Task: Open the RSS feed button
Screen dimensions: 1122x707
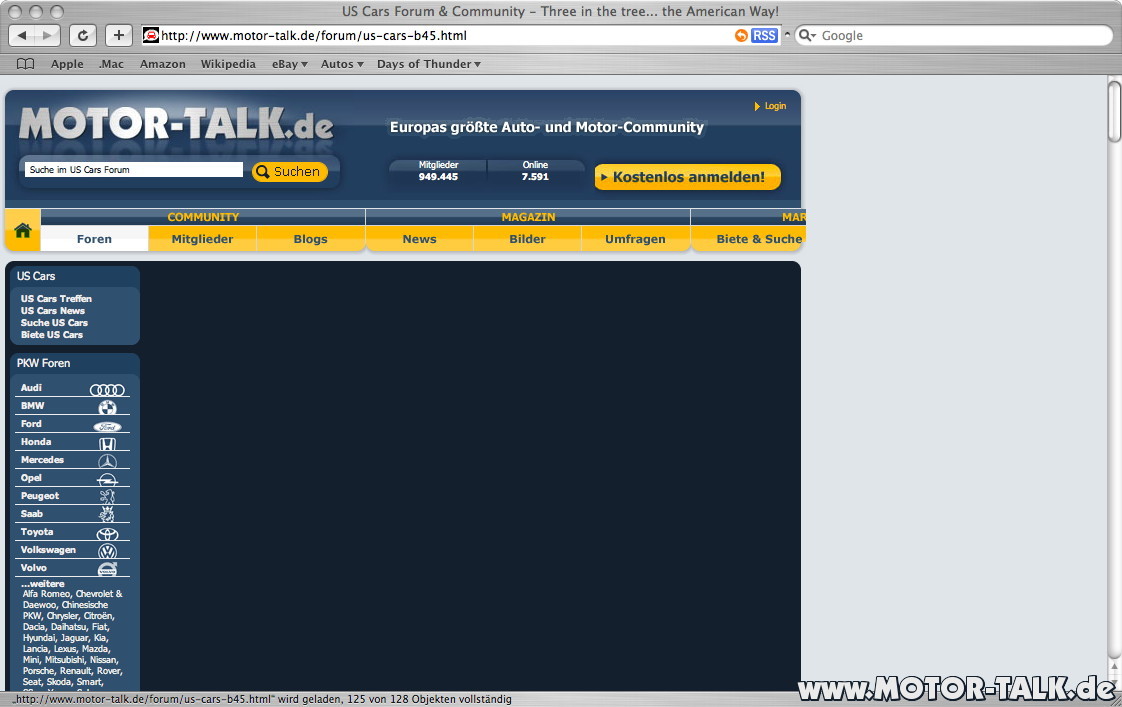Action: point(764,36)
